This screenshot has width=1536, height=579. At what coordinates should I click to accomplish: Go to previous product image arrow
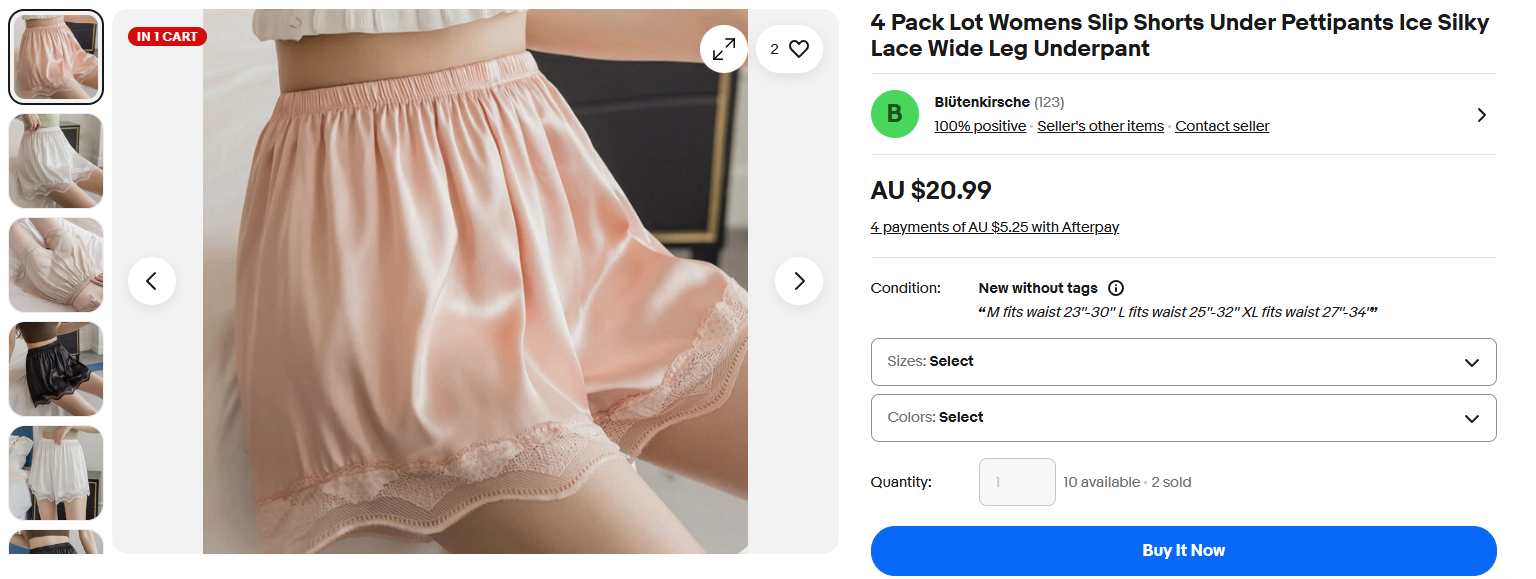152,282
